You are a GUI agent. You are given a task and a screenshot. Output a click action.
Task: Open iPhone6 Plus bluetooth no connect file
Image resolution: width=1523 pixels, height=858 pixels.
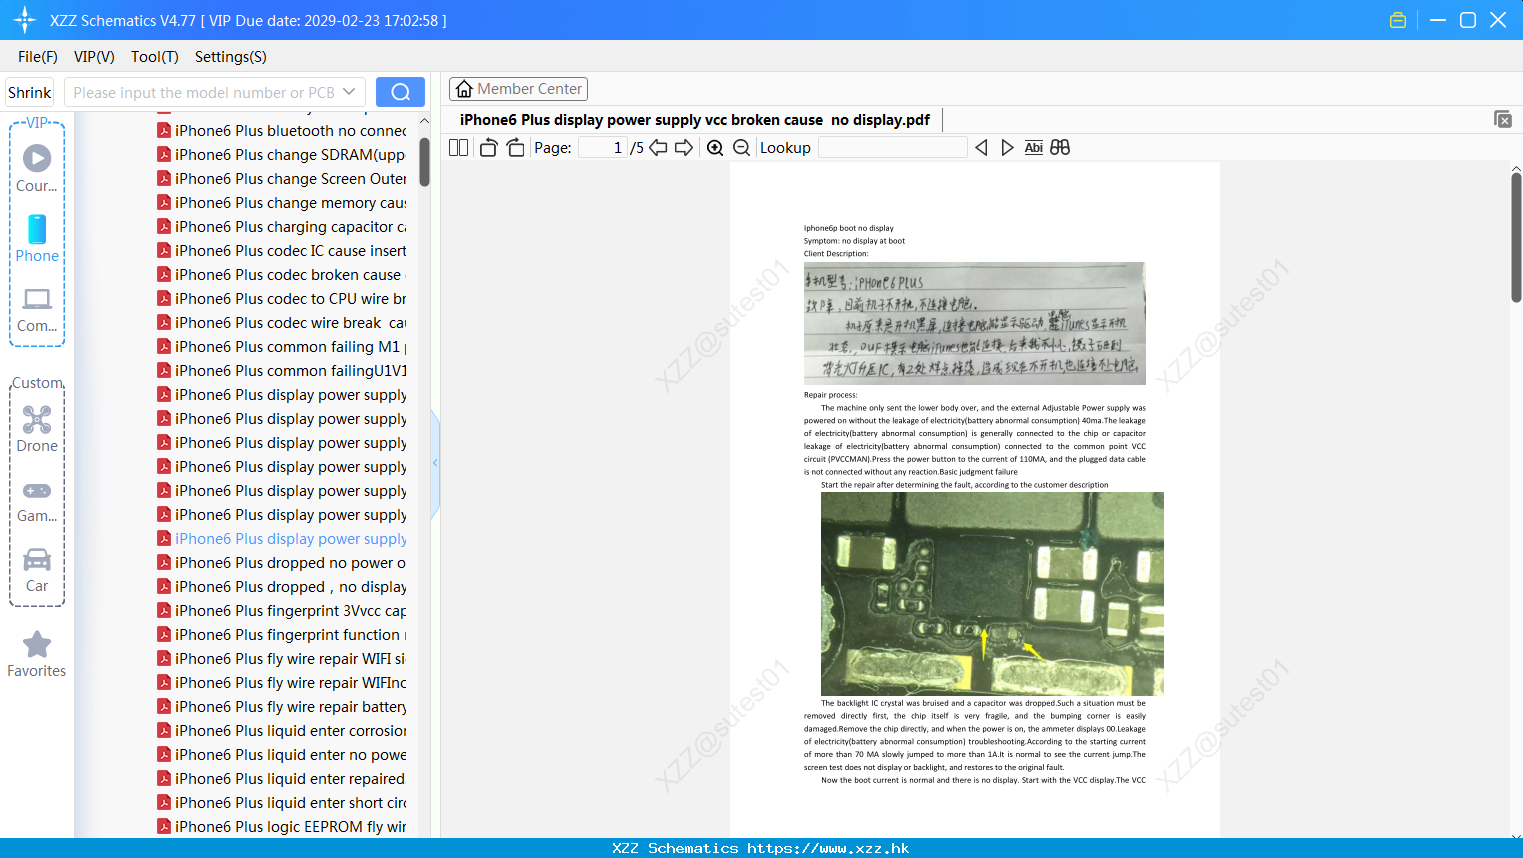(x=282, y=130)
